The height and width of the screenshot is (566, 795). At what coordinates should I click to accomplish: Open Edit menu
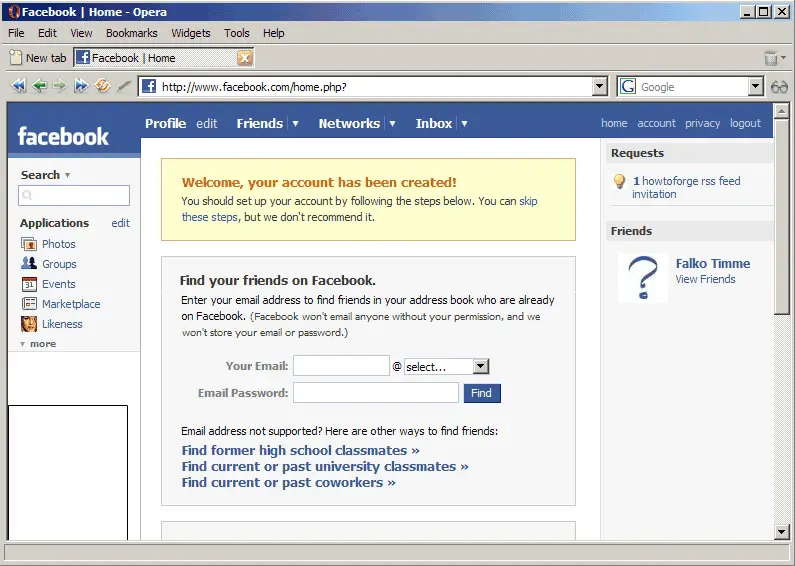(47, 33)
